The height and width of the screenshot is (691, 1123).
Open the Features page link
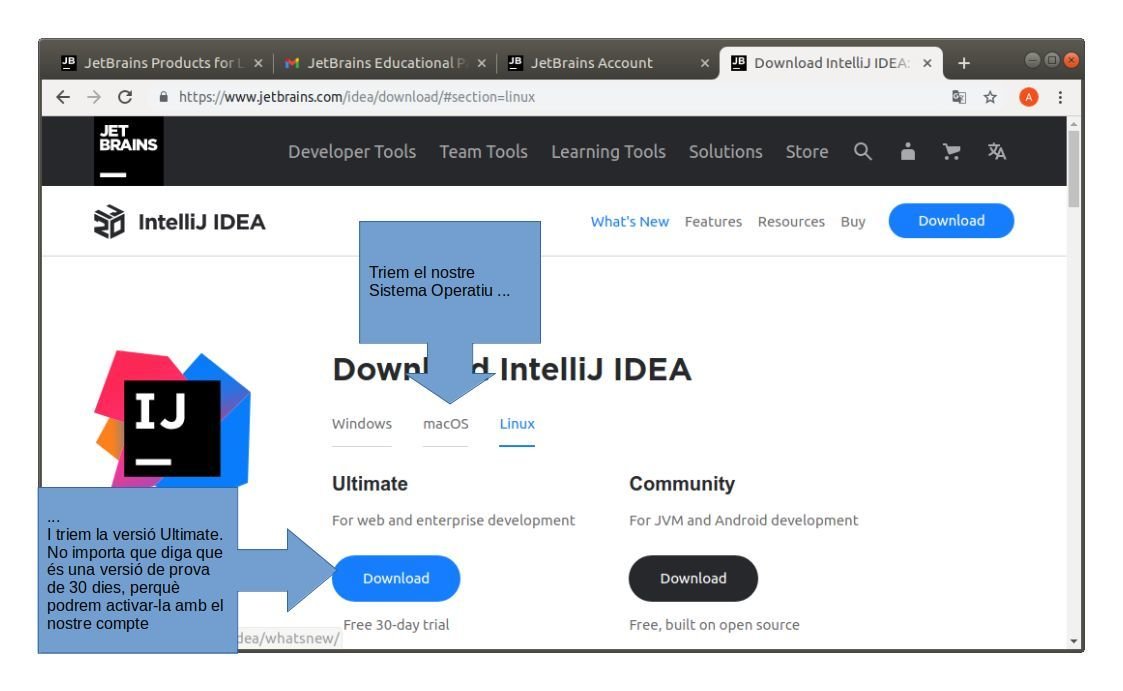[x=713, y=222]
